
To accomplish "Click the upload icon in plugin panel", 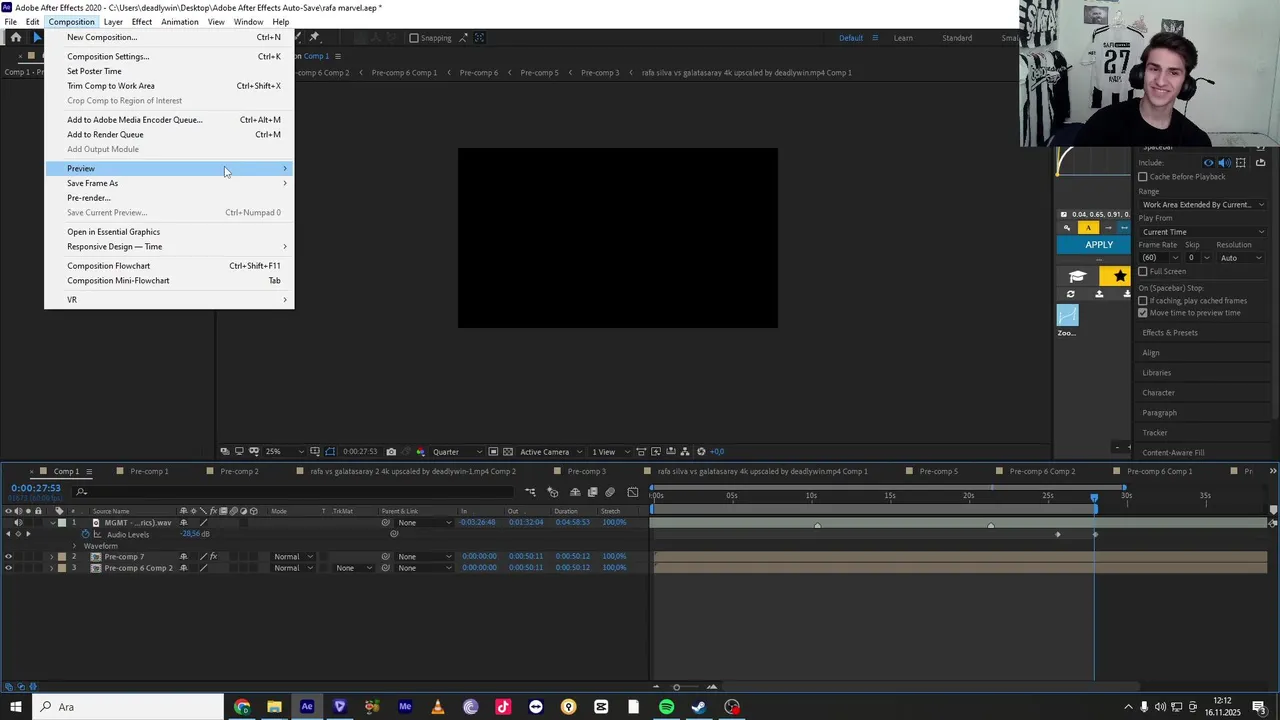I will pos(1099,295).
